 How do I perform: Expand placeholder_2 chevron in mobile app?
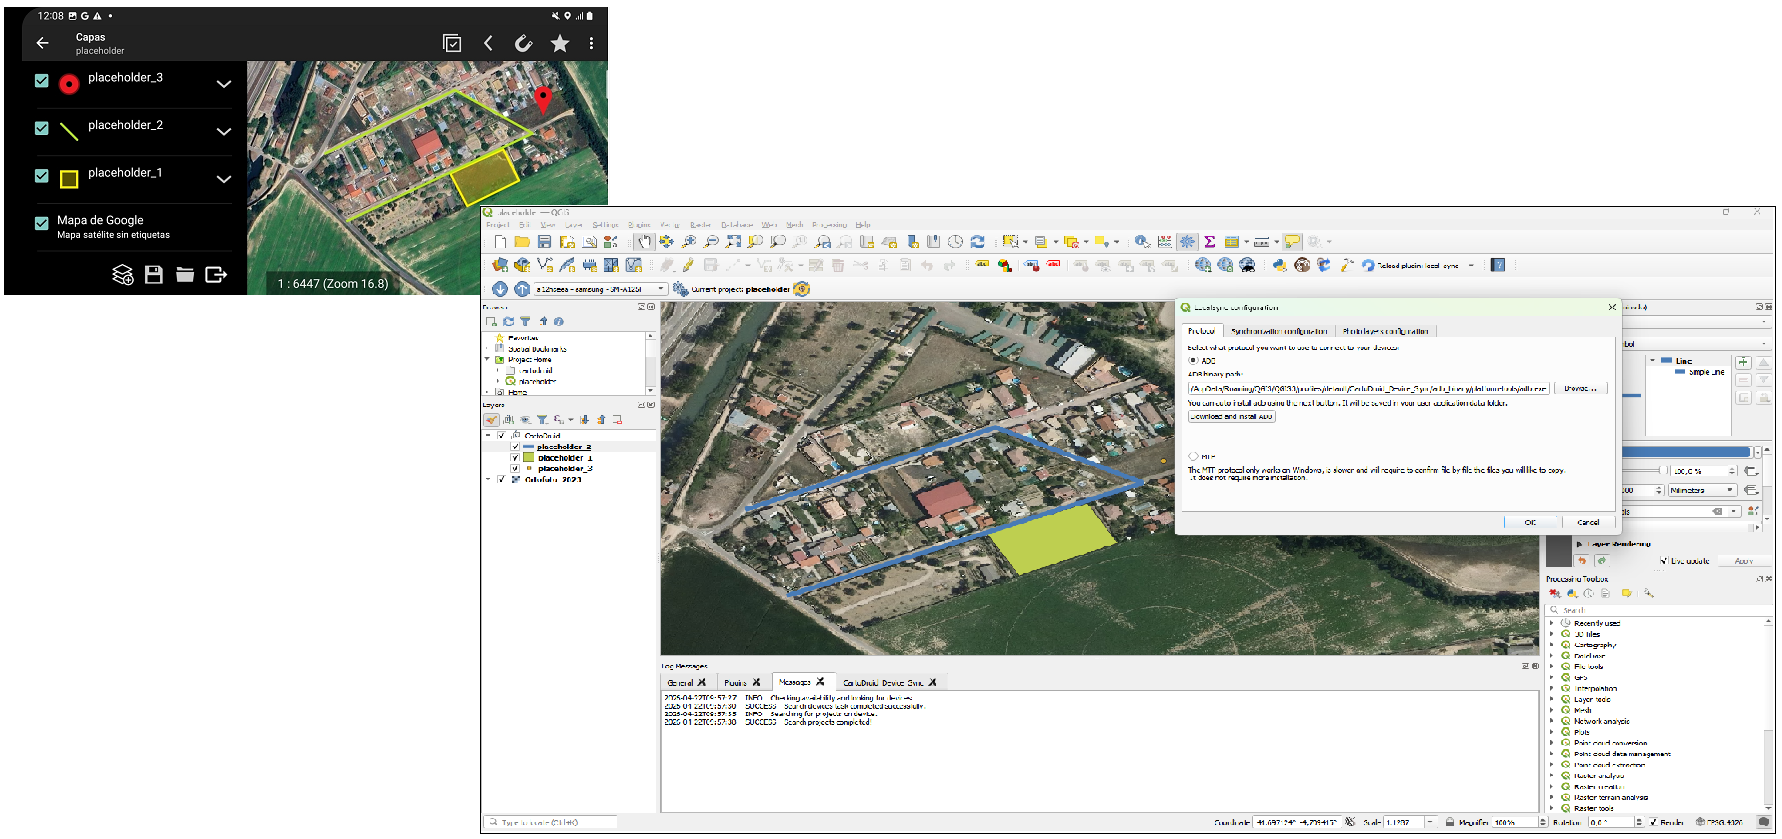[224, 131]
